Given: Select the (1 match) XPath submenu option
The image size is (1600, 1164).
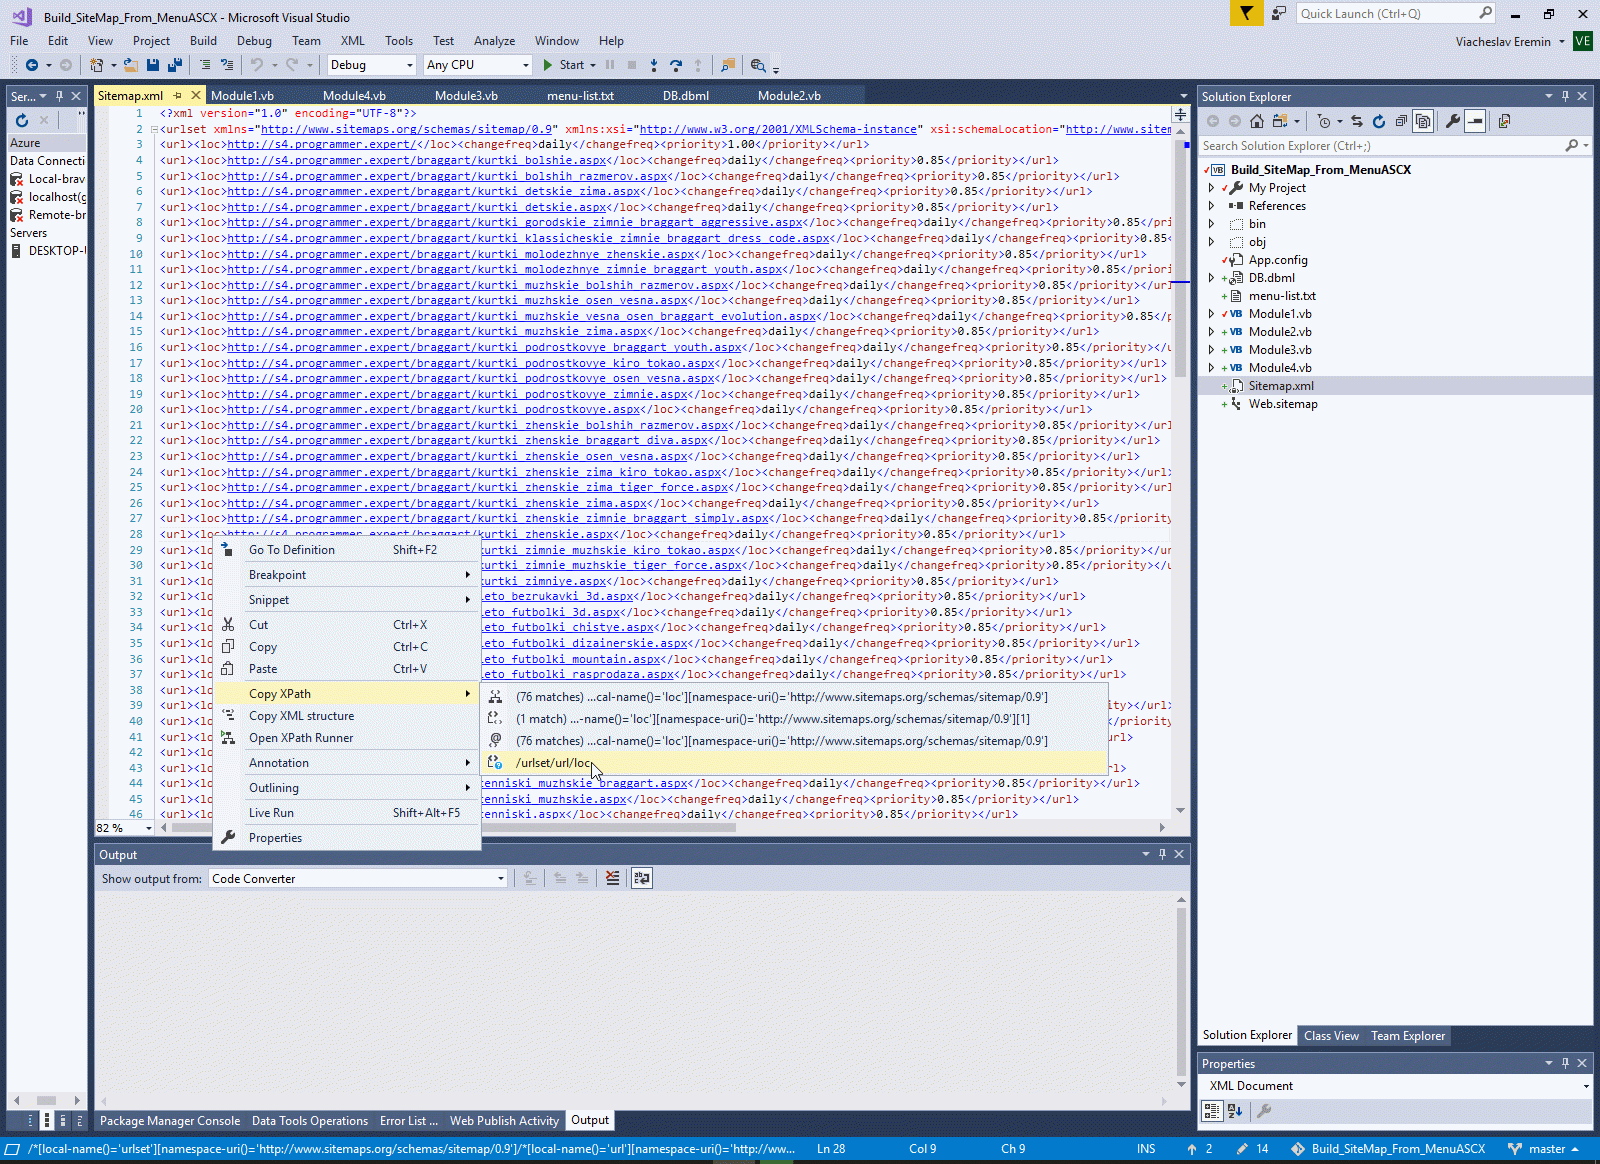Looking at the screenshot, I should click(795, 719).
